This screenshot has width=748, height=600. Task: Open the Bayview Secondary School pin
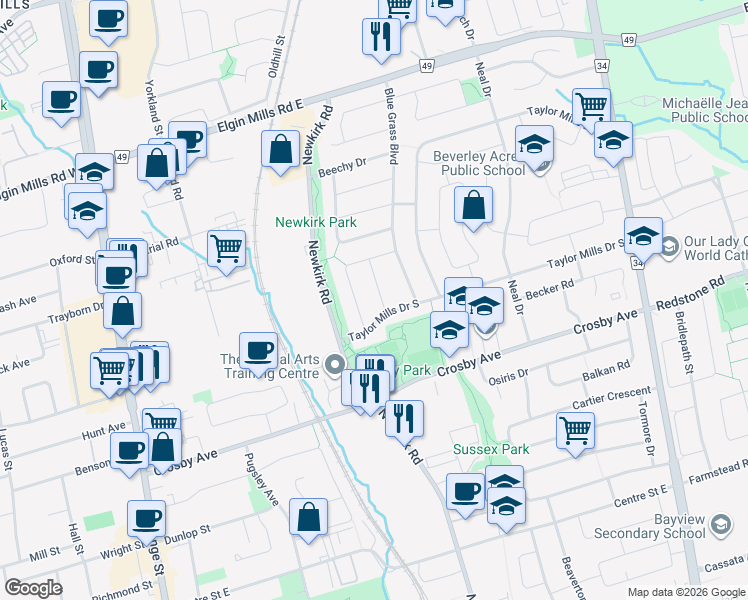pyautogui.click(x=721, y=525)
